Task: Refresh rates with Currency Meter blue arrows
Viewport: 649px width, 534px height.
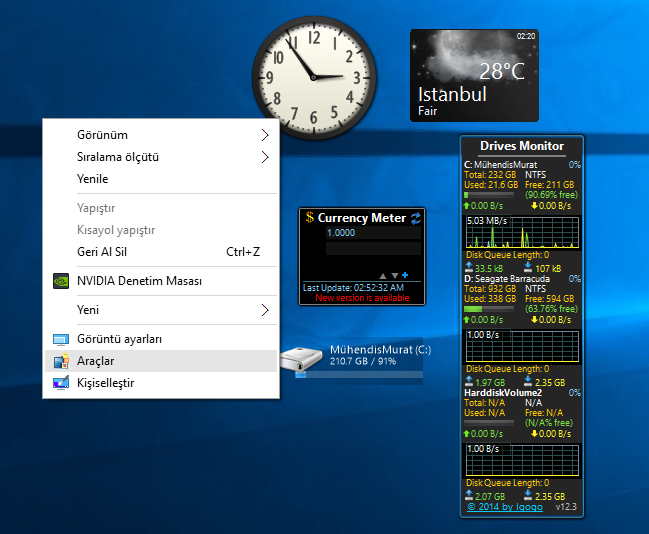Action: 416,218
